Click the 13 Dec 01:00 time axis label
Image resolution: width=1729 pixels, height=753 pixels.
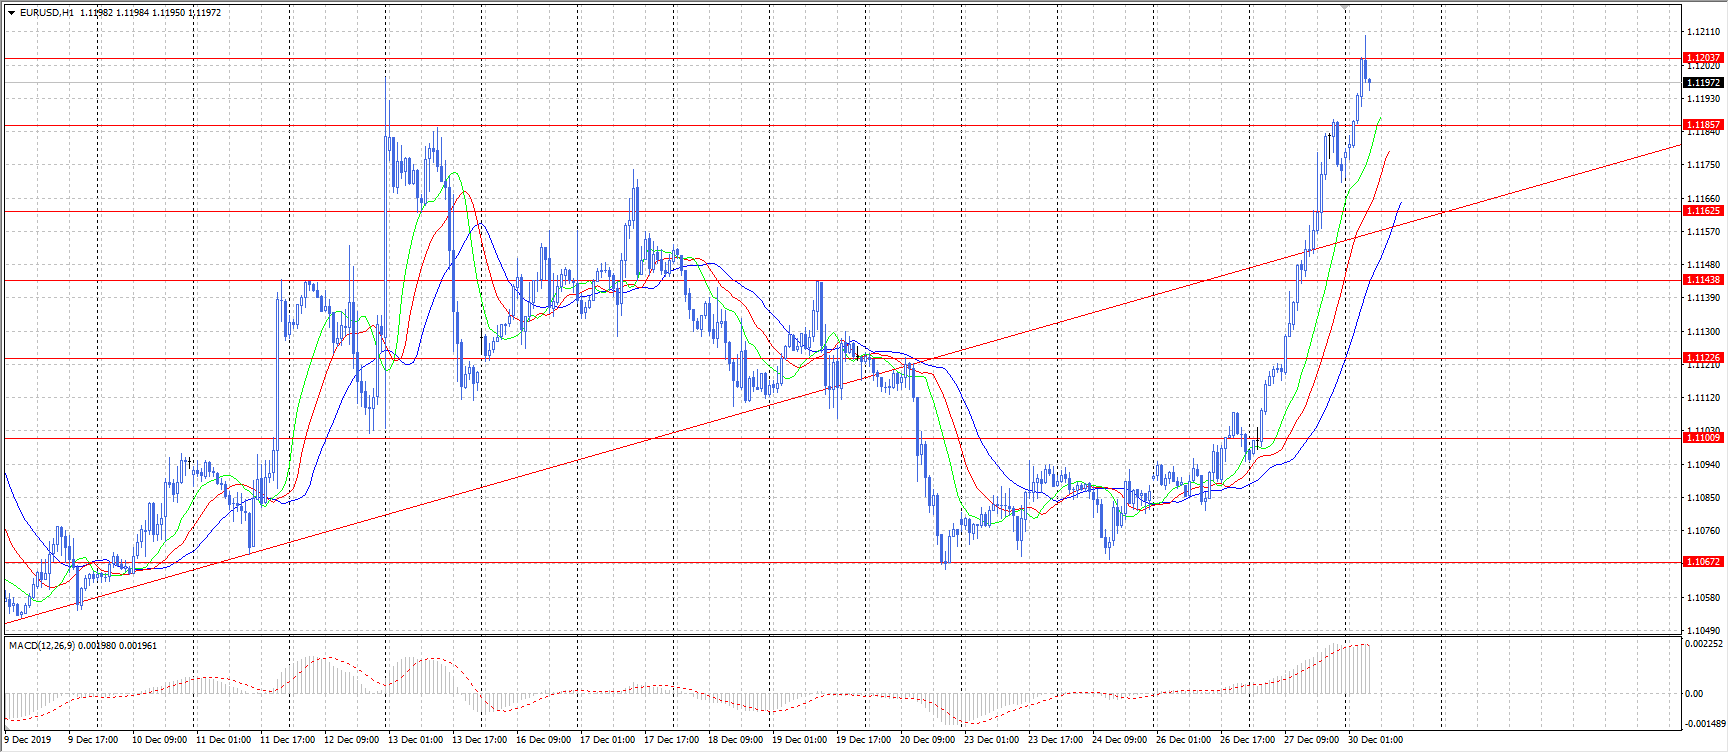pyautogui.click(x=415, y=740)
